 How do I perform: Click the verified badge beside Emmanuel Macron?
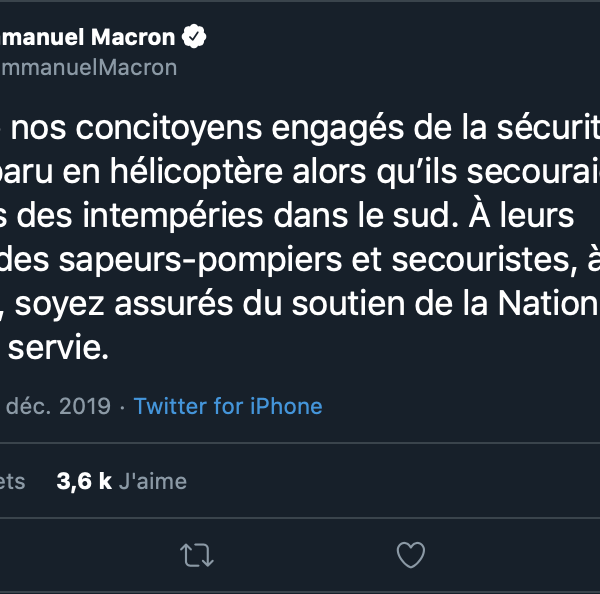pyautogui.click(x=194, y=38)
